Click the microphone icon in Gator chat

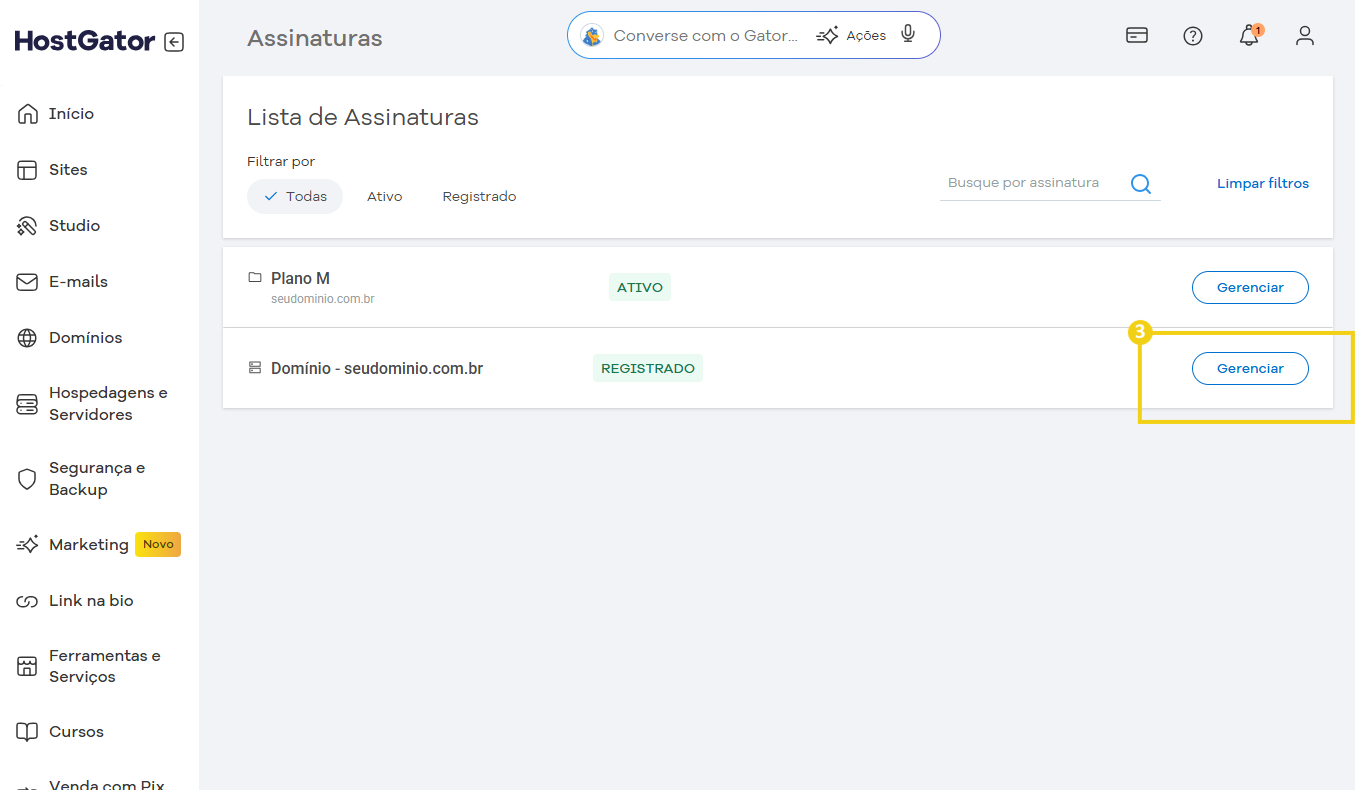(908, 35)
